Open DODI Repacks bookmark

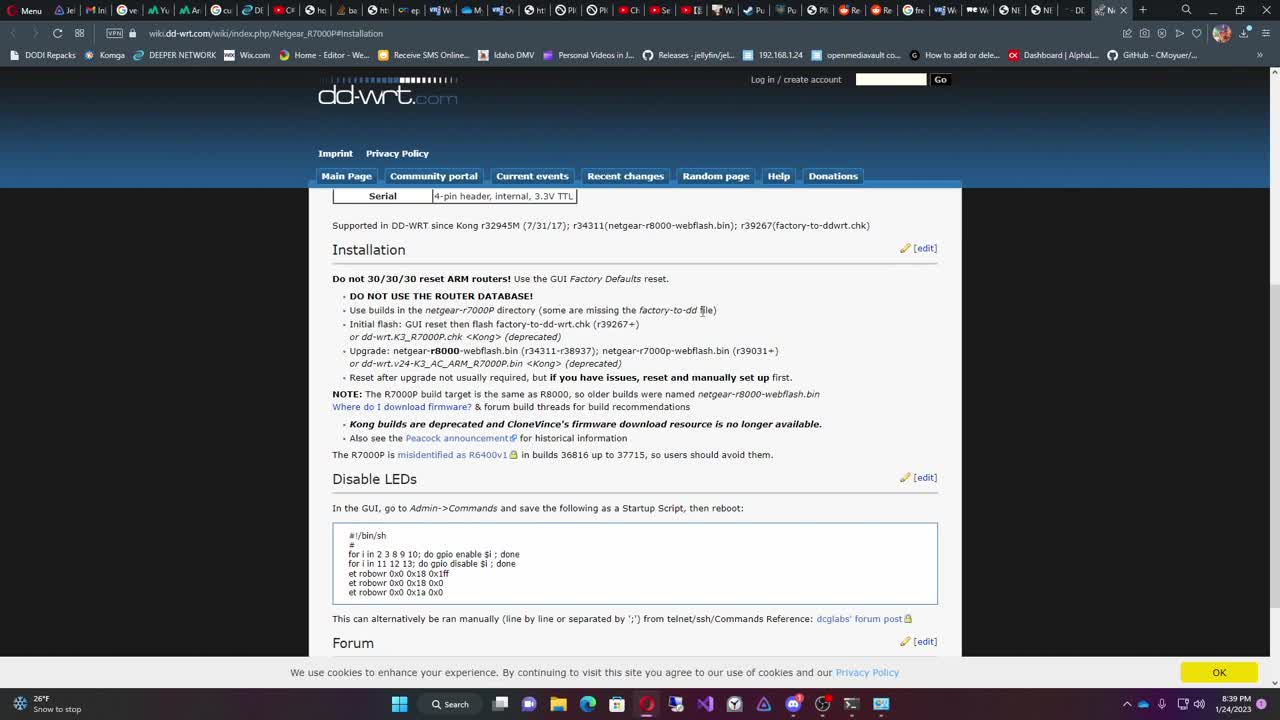[x=42, y=55]
